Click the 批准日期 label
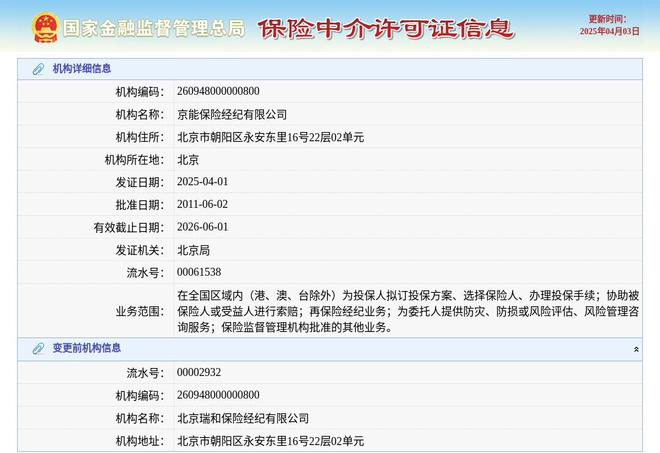Viewport: 660px width, 453px height. pos(140,205)
